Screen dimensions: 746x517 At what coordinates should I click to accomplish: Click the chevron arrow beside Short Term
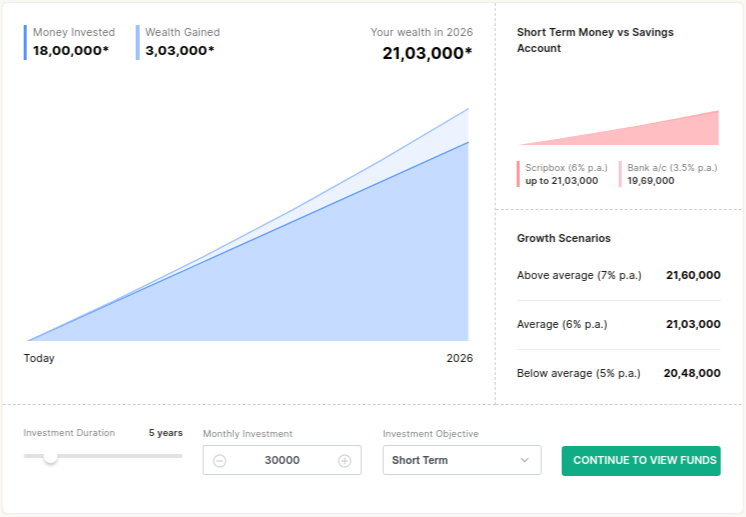pos(525,460)
